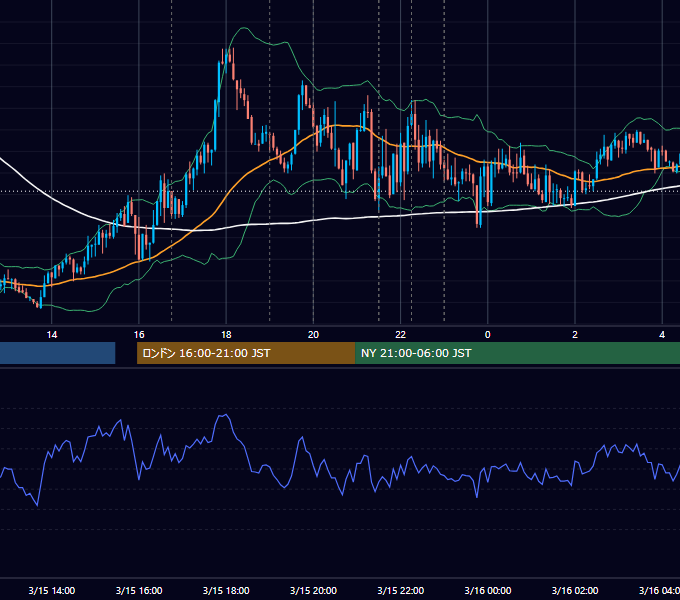Click the 20 hour axis label
Image resolution: width=680 pixels, height=600 pixels.
click(x=313, y=335)
